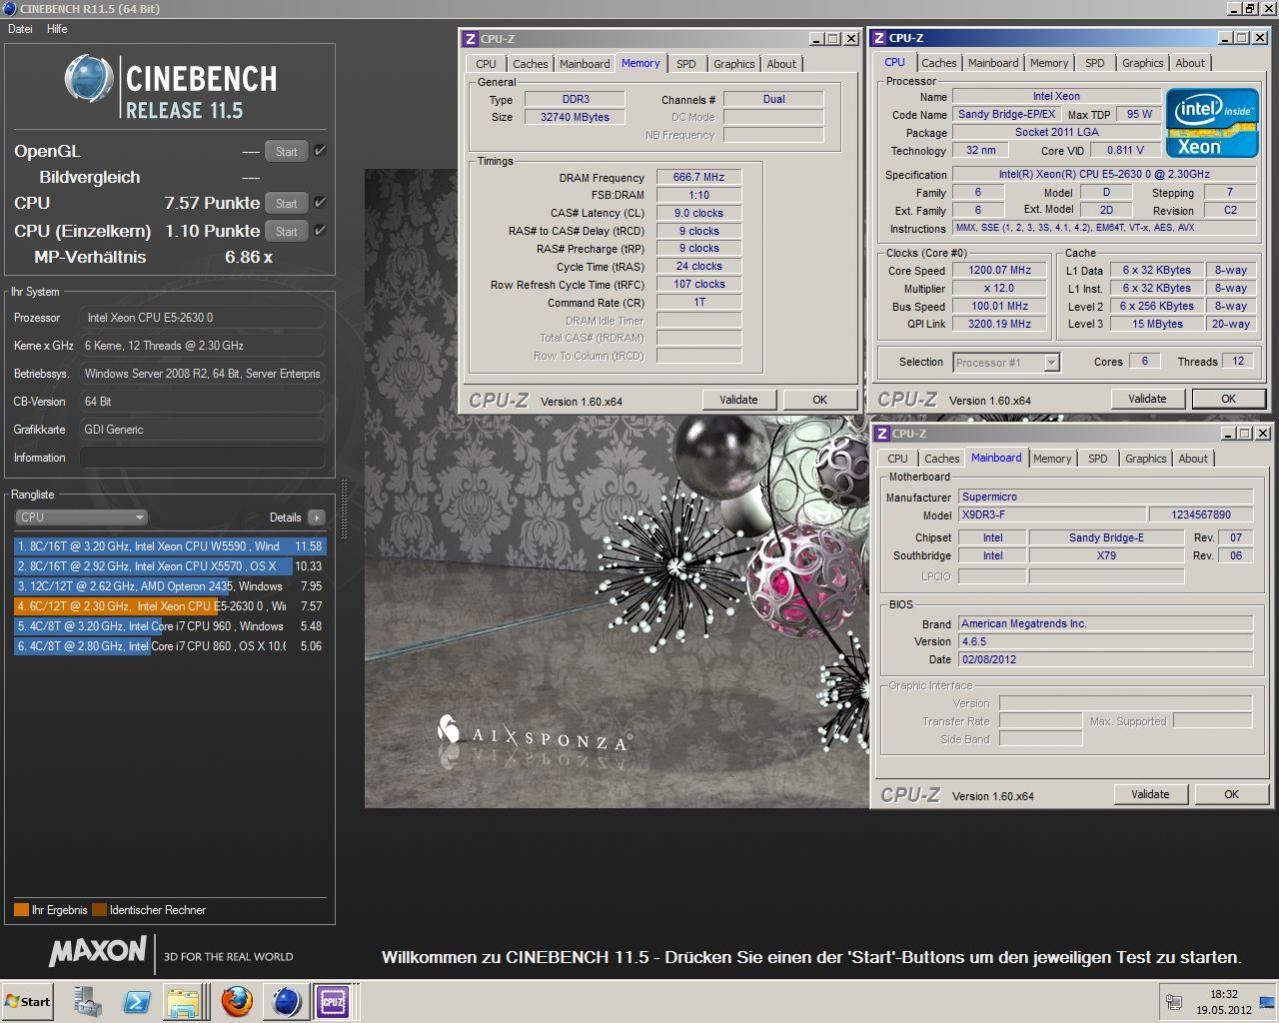This screenshot has width=1279, height=1023.
Task: Start the CPU benchmark test
Action: tap(286, 203)
